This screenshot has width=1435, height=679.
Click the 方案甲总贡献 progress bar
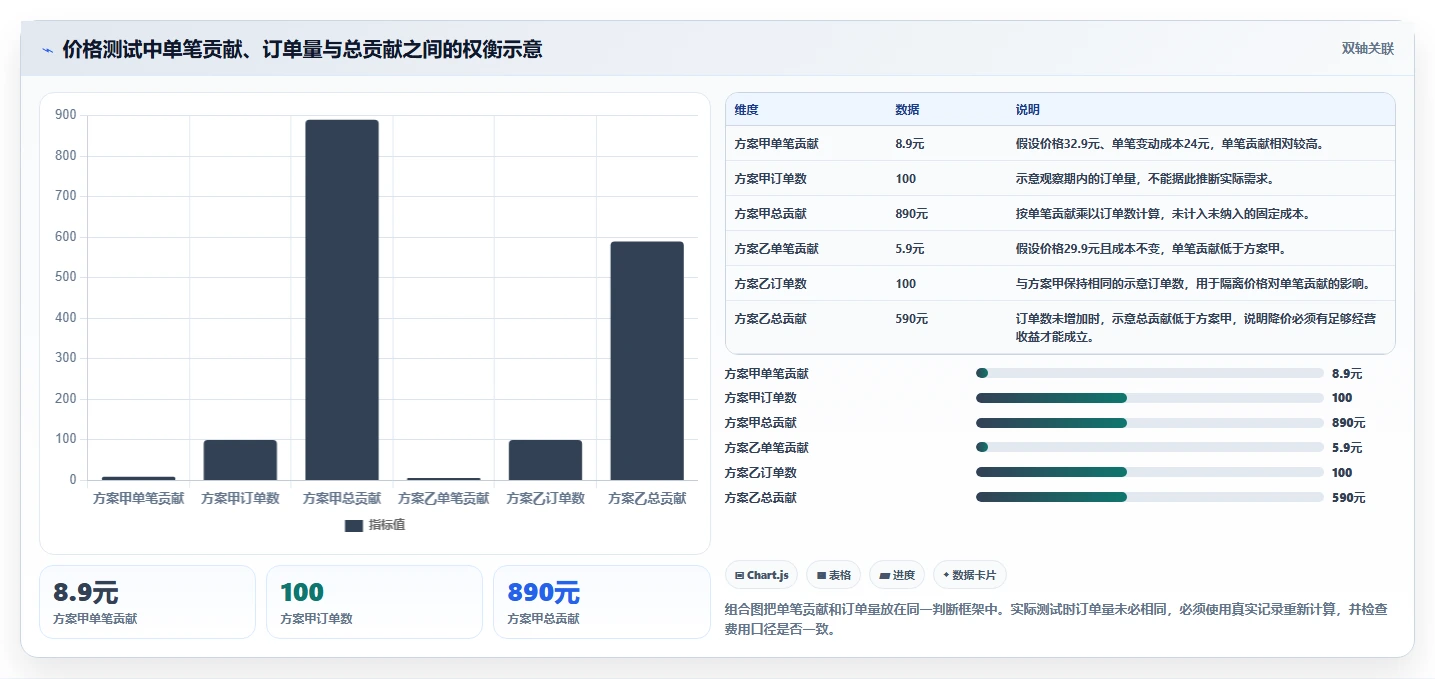tap(1150, 423)
